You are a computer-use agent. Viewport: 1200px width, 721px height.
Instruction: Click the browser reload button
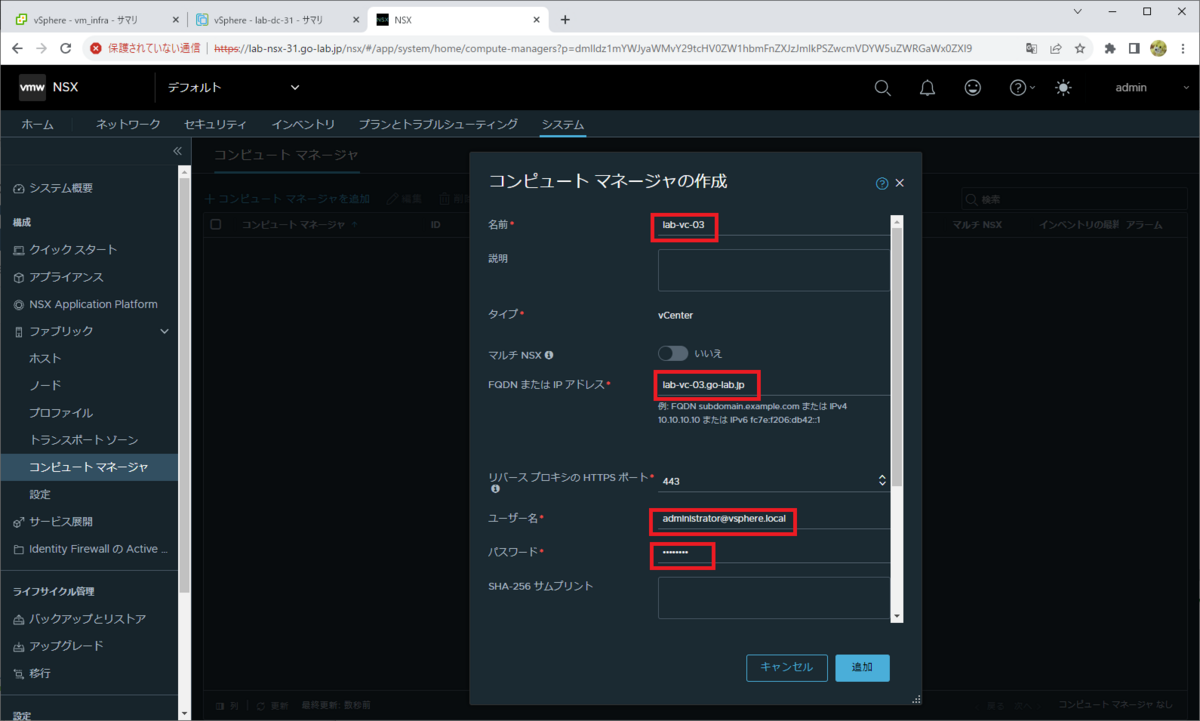pyautogui.click(x=66, y=47)
